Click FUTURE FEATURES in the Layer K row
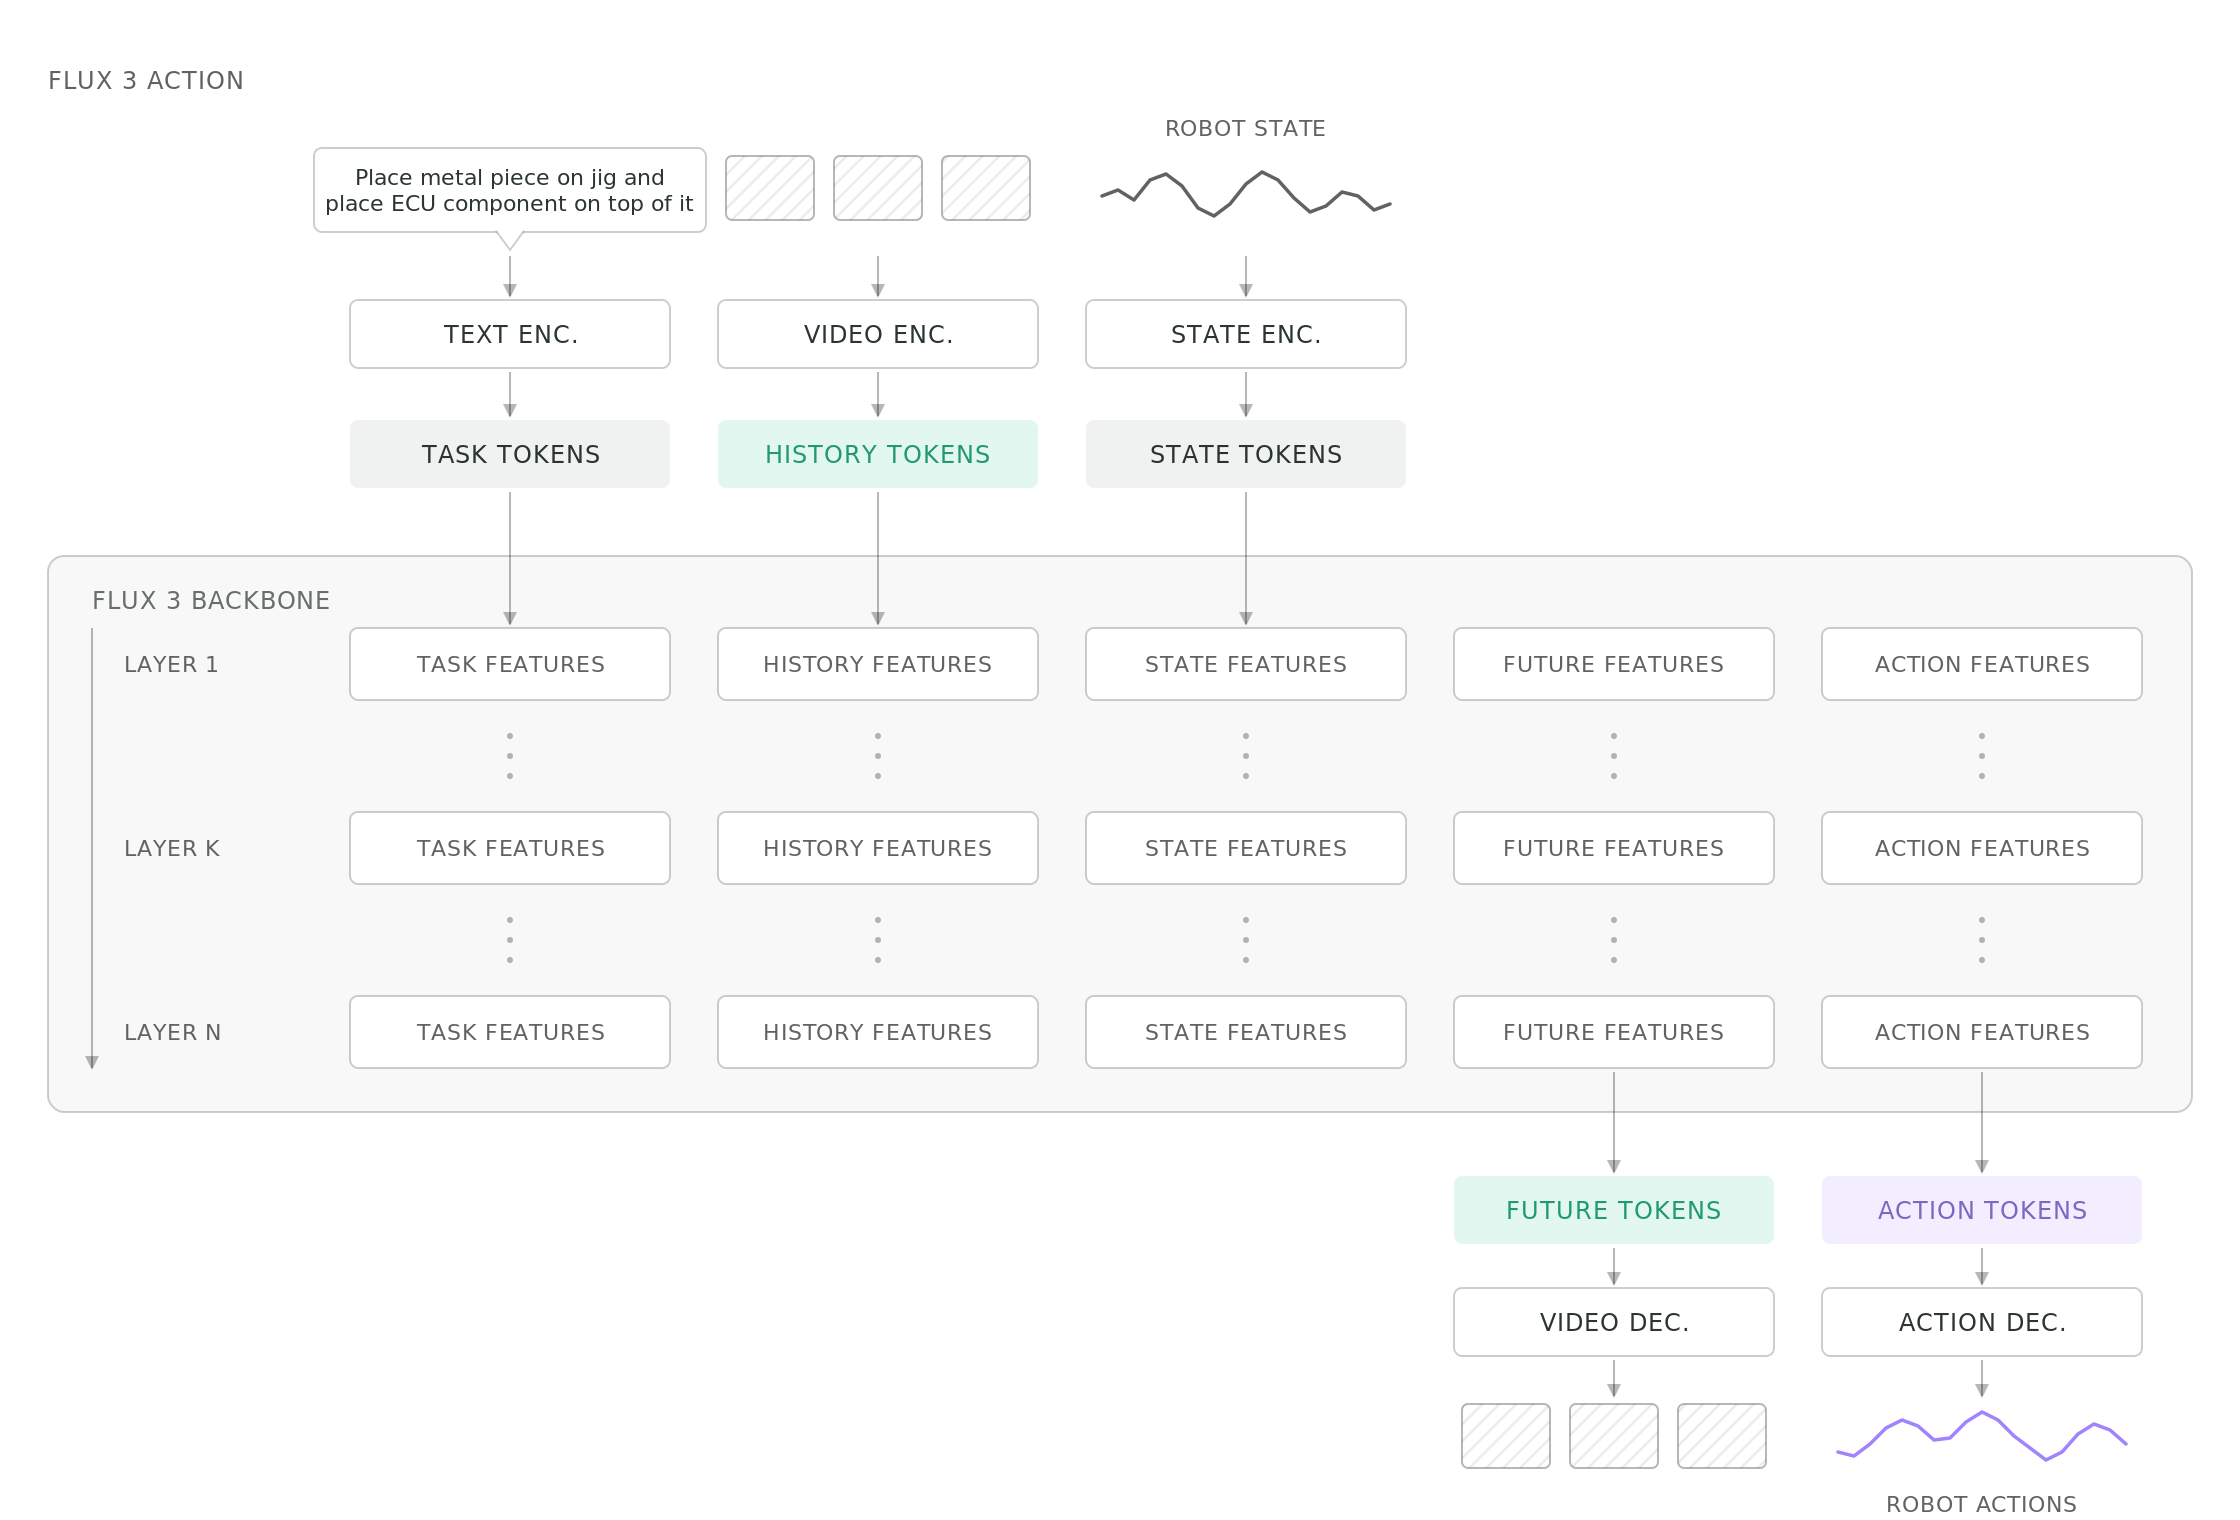Viewport: 2240px width, 1520px height. pos(1614,848)
